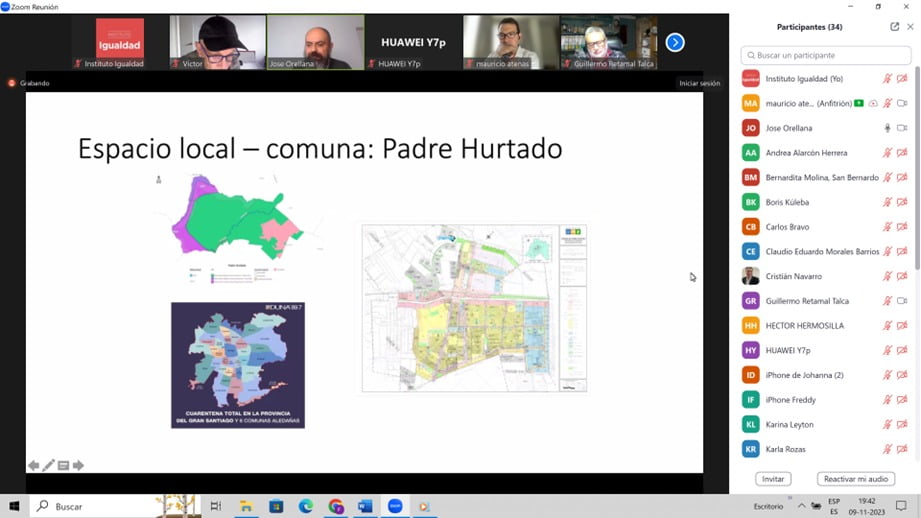
Task: Advance to next slide arrow
Action: point(78,466)
